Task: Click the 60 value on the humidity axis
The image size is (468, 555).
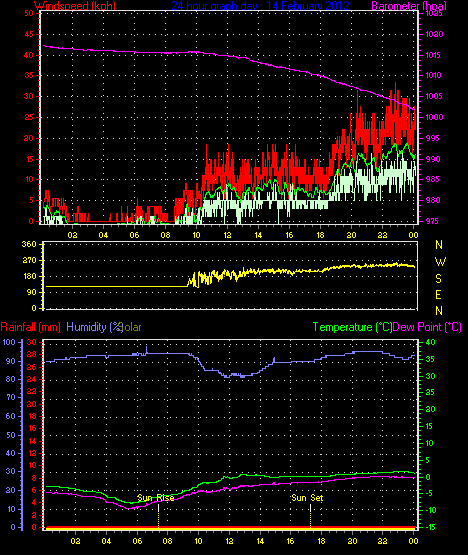Action: click(11, 416)
